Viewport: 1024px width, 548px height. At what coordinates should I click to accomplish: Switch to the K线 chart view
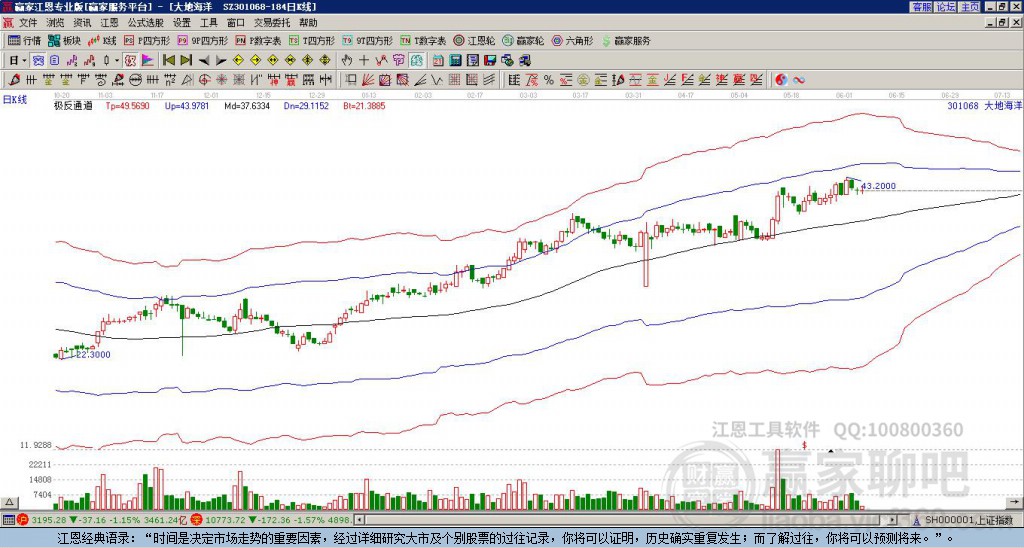[x=102, y=40]
